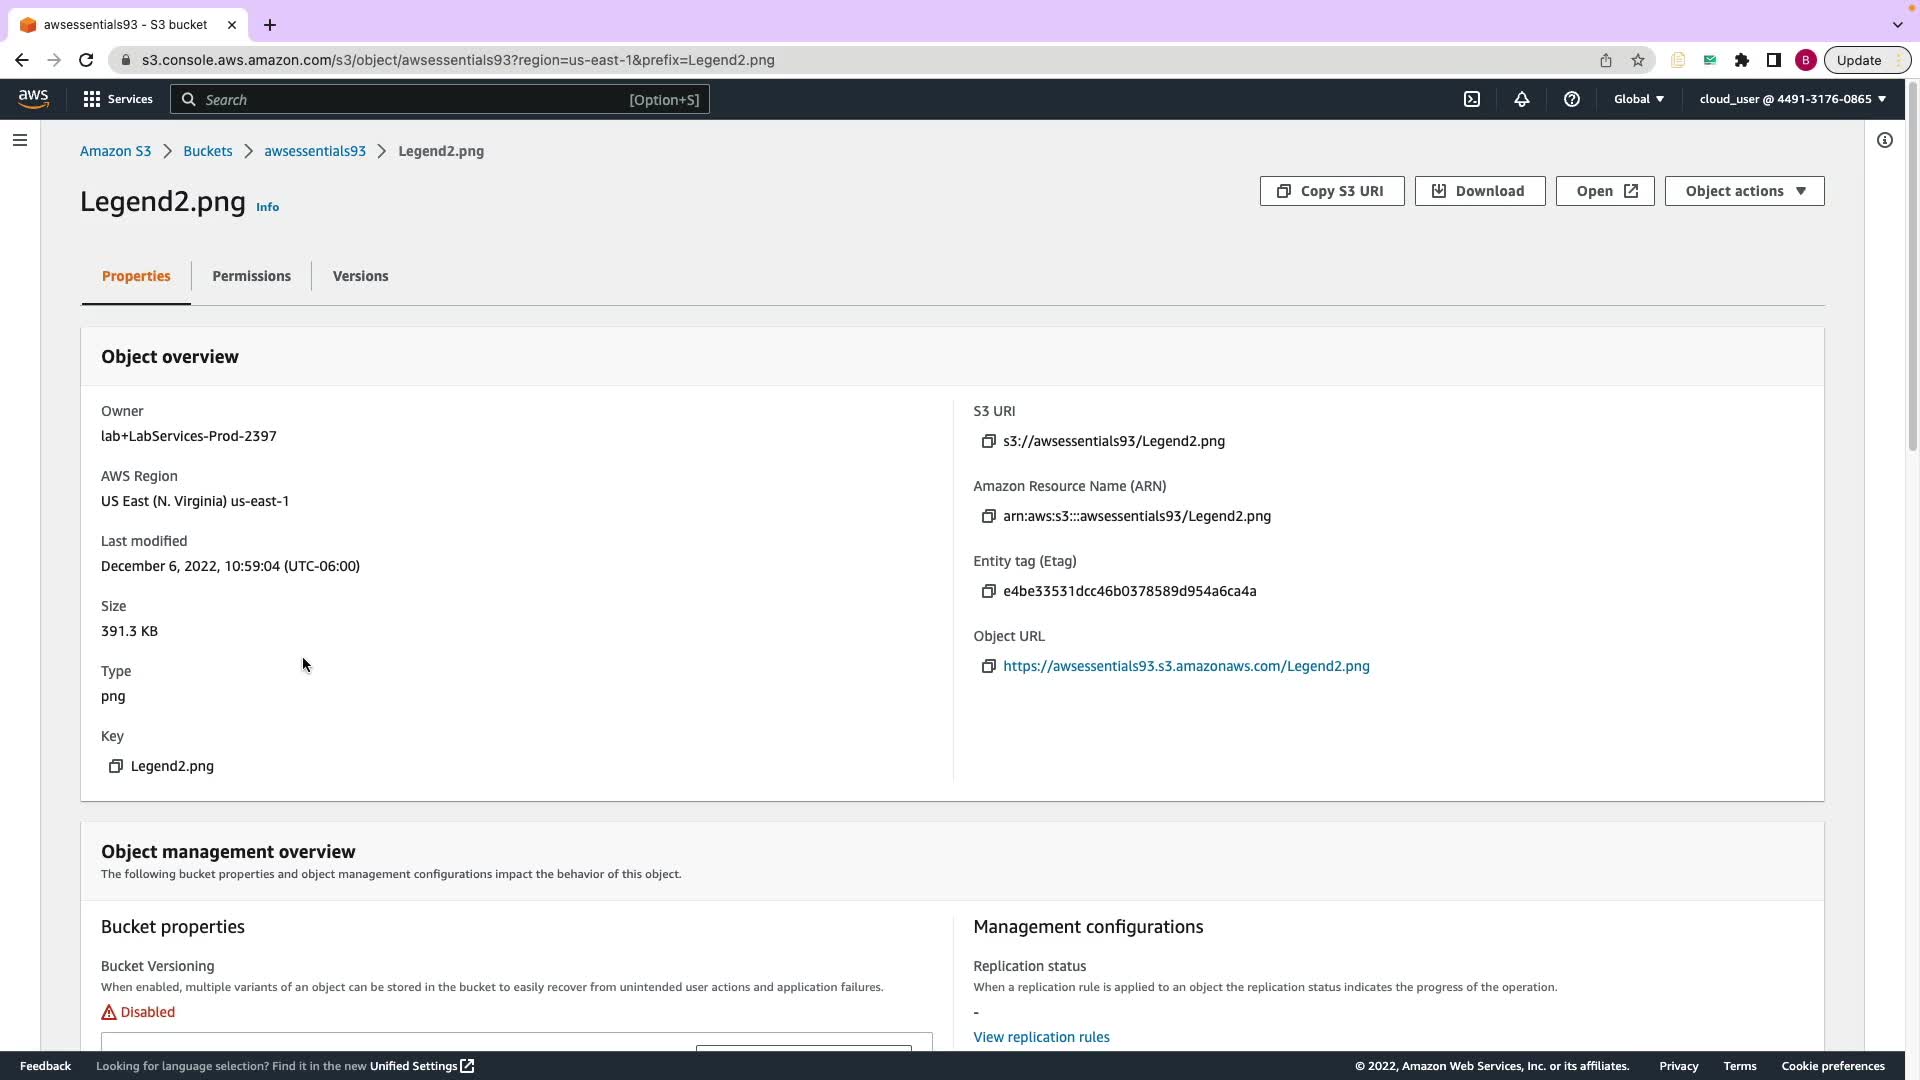This screenshot has width=1920, height=1080.
Task: Copy the Object URL icon
Action: click(988, 666)
